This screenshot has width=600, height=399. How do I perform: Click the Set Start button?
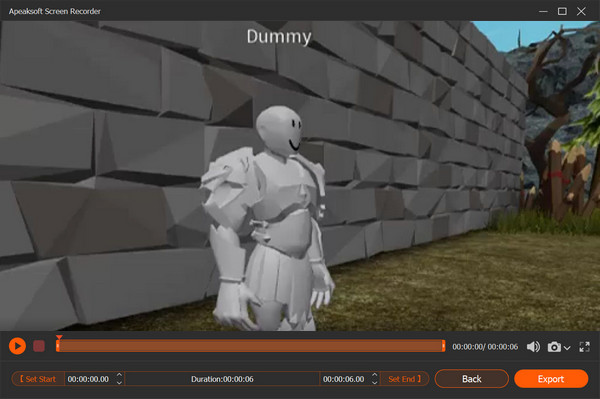(x=38, y=379)
